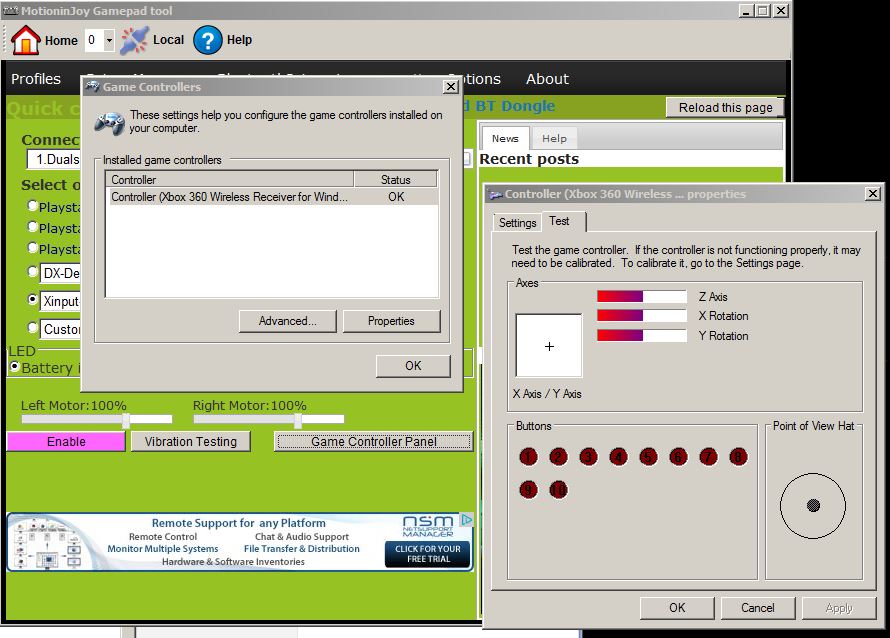Adjust the Left Motor slider thumb
Viewport: 890px width, 638px height.
[126, 419]
